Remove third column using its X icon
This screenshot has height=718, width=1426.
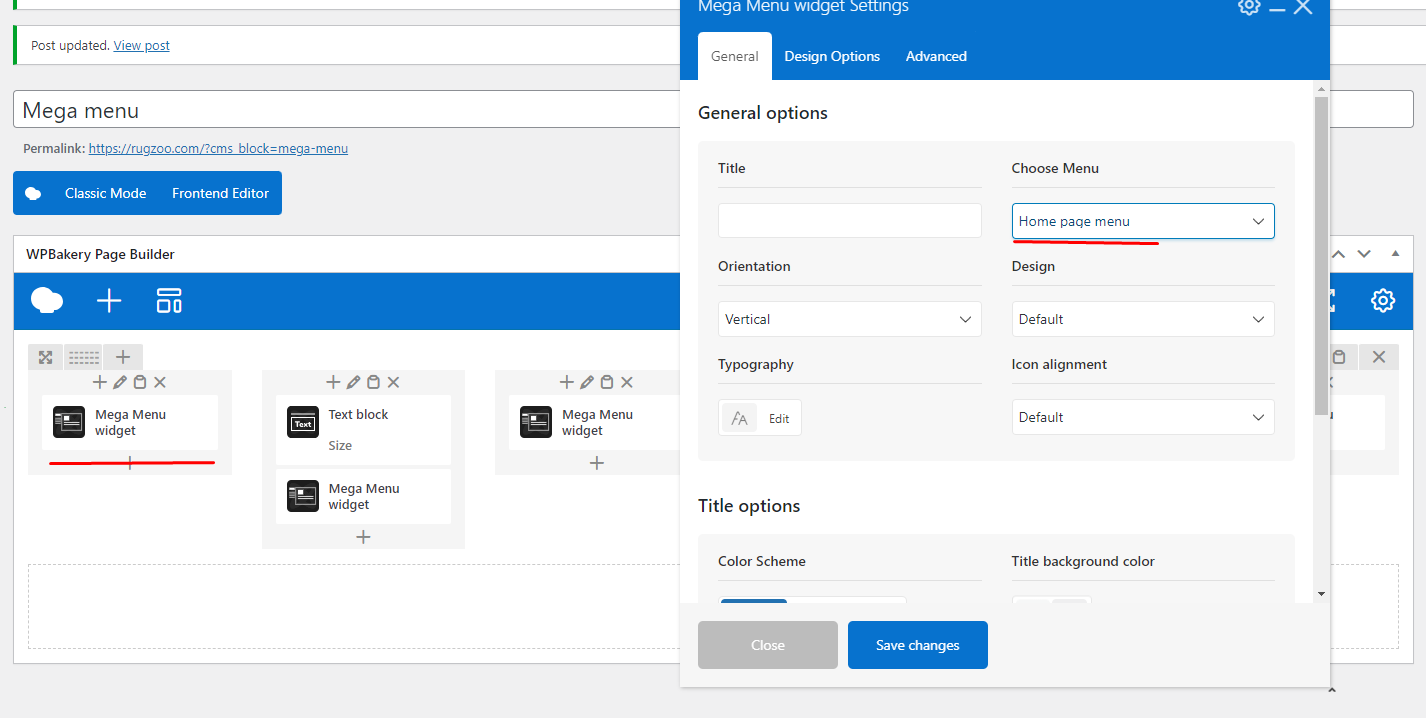(x=627, y=382)
